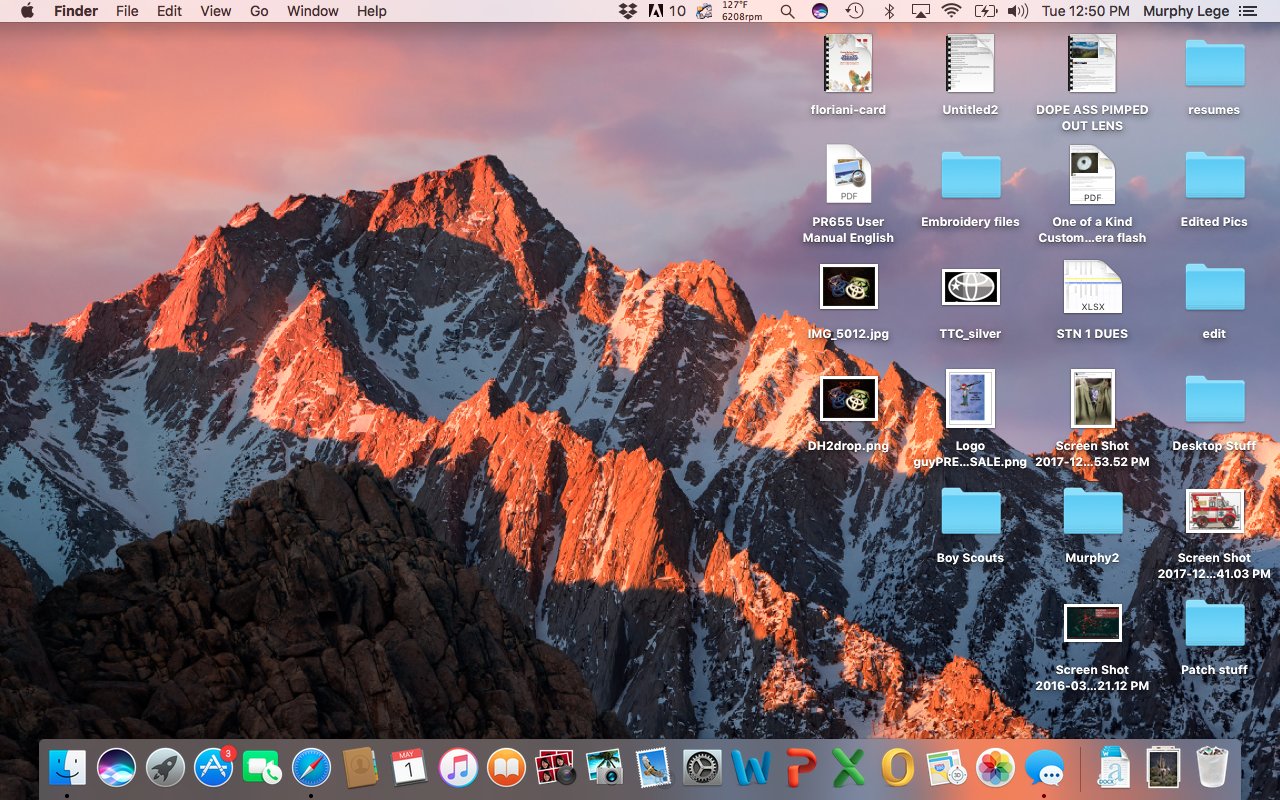This screenshot has height=800, width=1280.
Task: Open the Go menu
Action: coord(259,11)
